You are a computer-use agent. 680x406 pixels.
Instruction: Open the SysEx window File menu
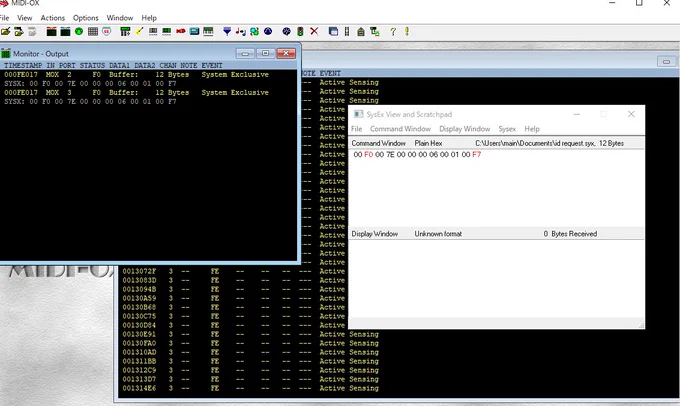tap(356, 129)
